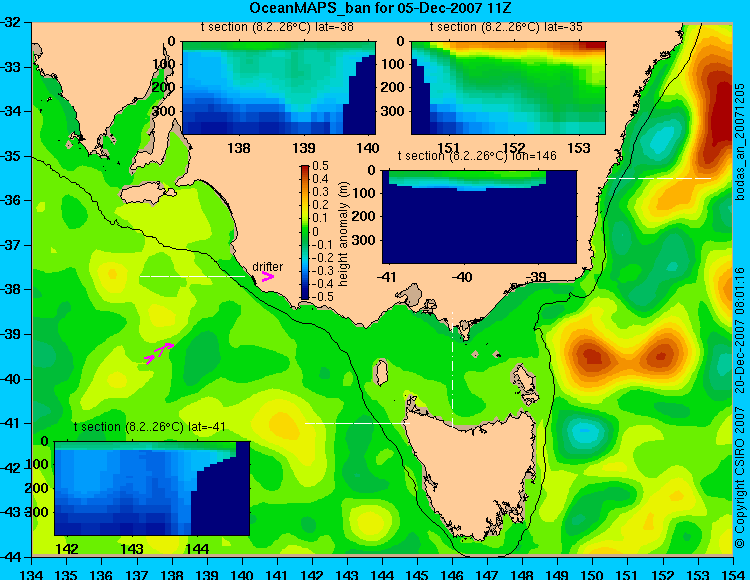Click the '152' tick on the lat=-35 inset
The image size is (750, 580).
tap(514, 148)
